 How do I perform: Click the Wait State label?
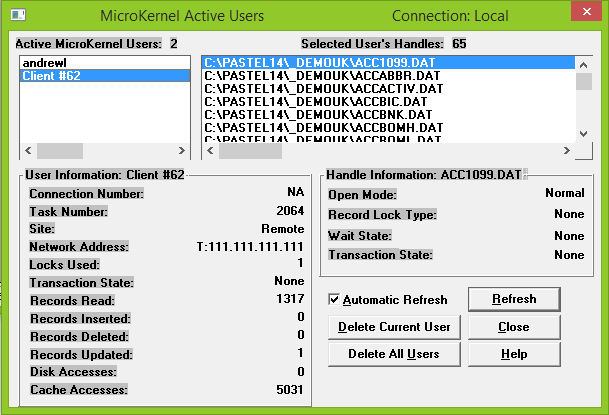click(360, 236)
